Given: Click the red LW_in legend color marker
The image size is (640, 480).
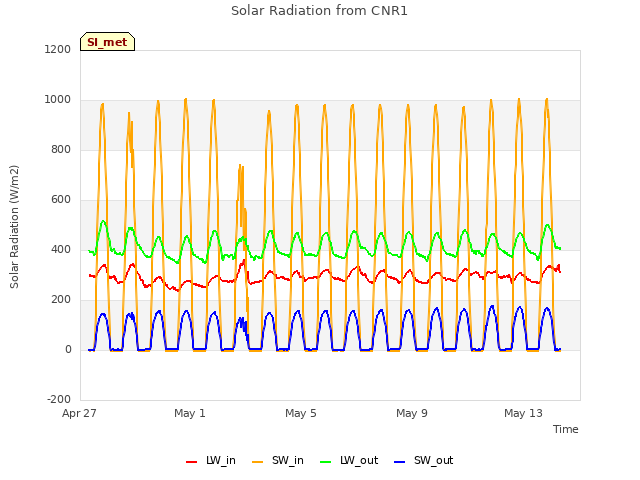Looking at the screenshot, I should click(191, 462).
